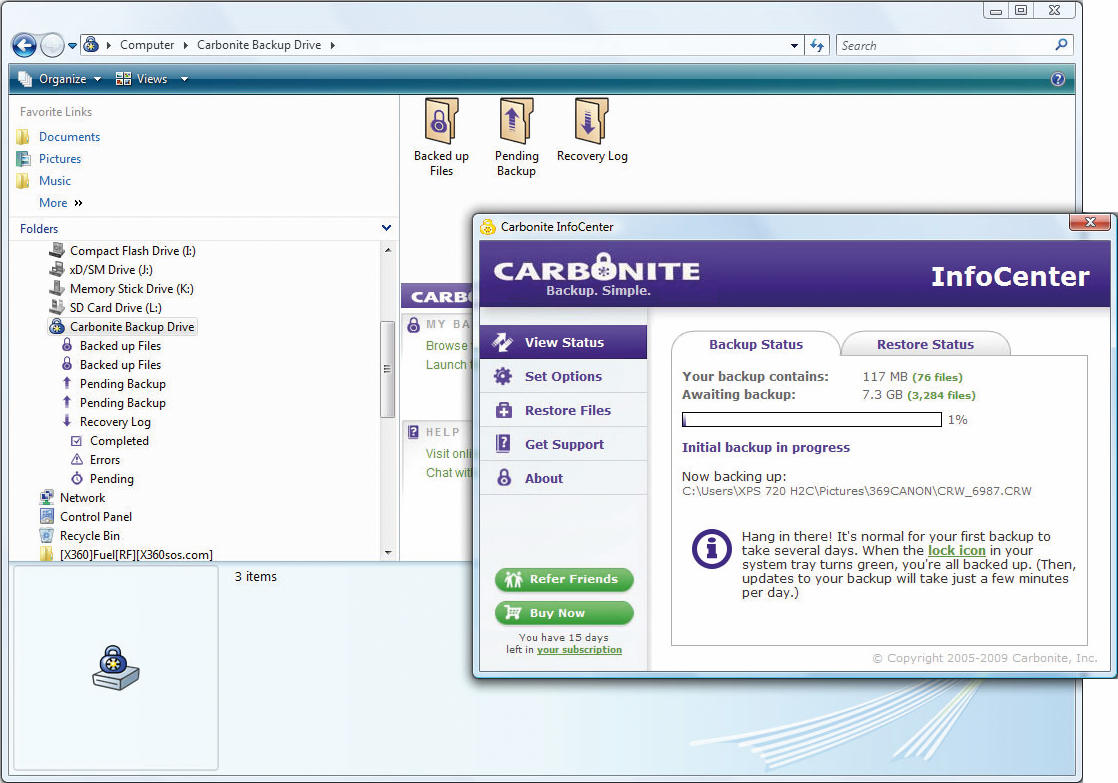
Task: Click the Carbonite Backup Drive breadcrumb in the address bar
Action: pos(259,45)
